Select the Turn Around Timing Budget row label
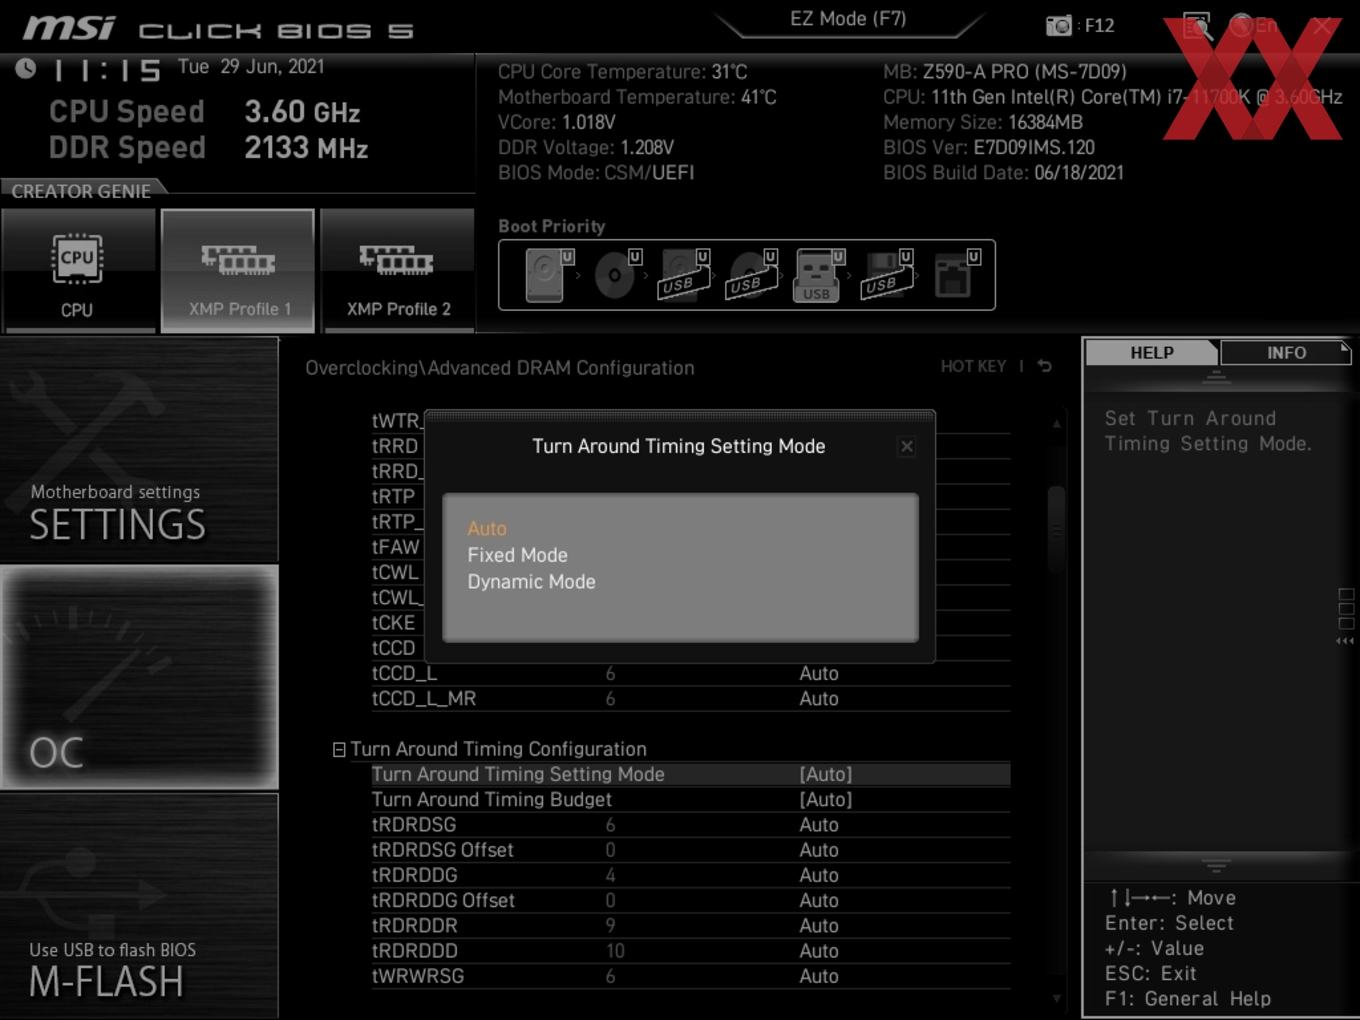The image size is (1360, 1020). 491,799
